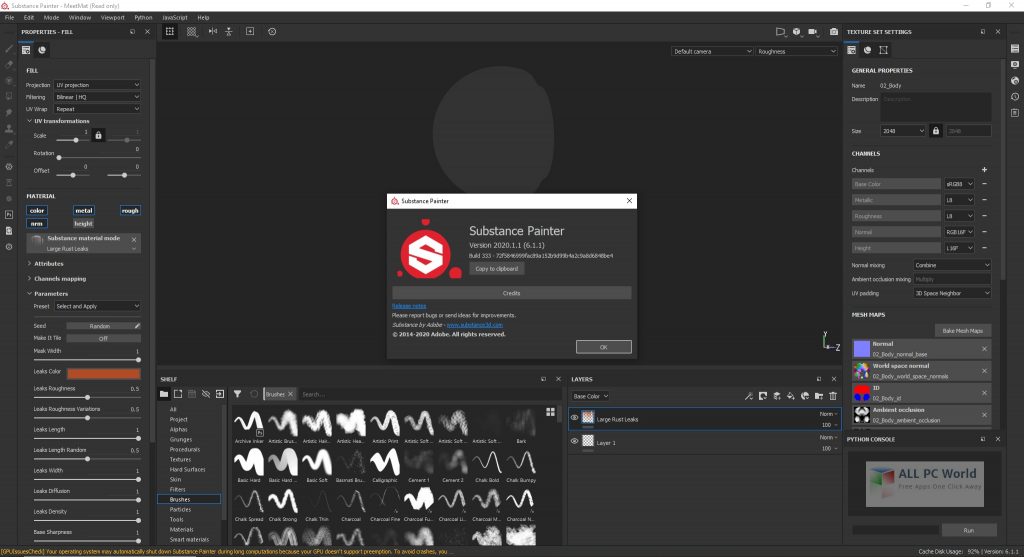Open the Release notes link

click(x=409, y=306)
